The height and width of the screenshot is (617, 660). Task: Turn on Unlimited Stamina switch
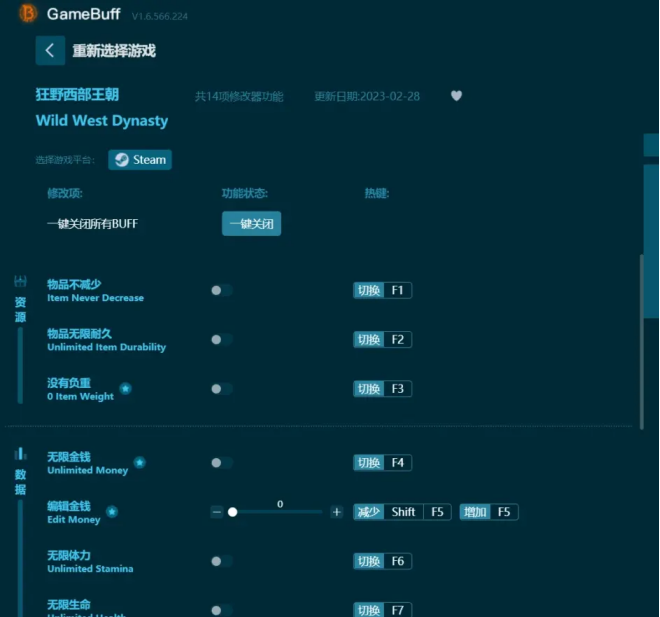(x=221, y=561)
